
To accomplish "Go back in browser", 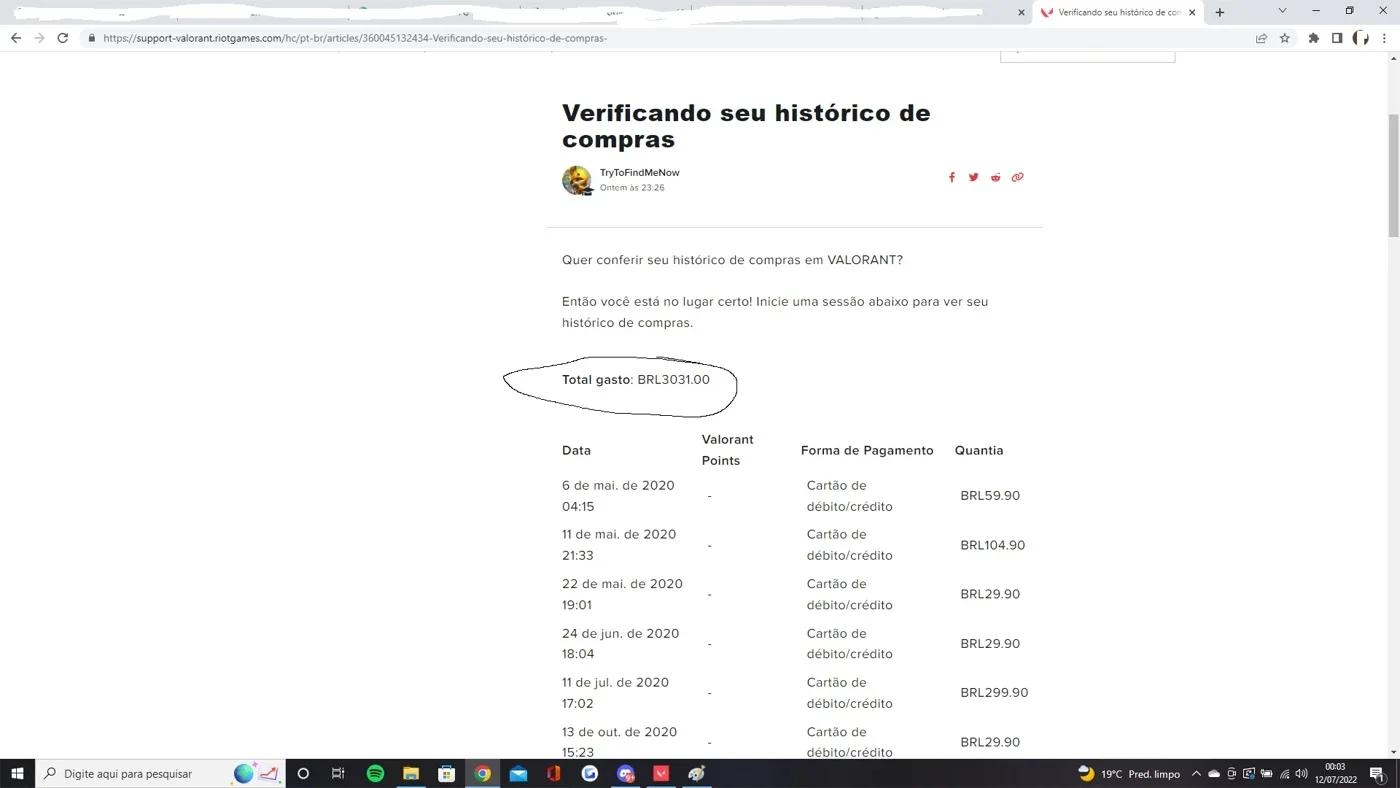I will 16,38.
